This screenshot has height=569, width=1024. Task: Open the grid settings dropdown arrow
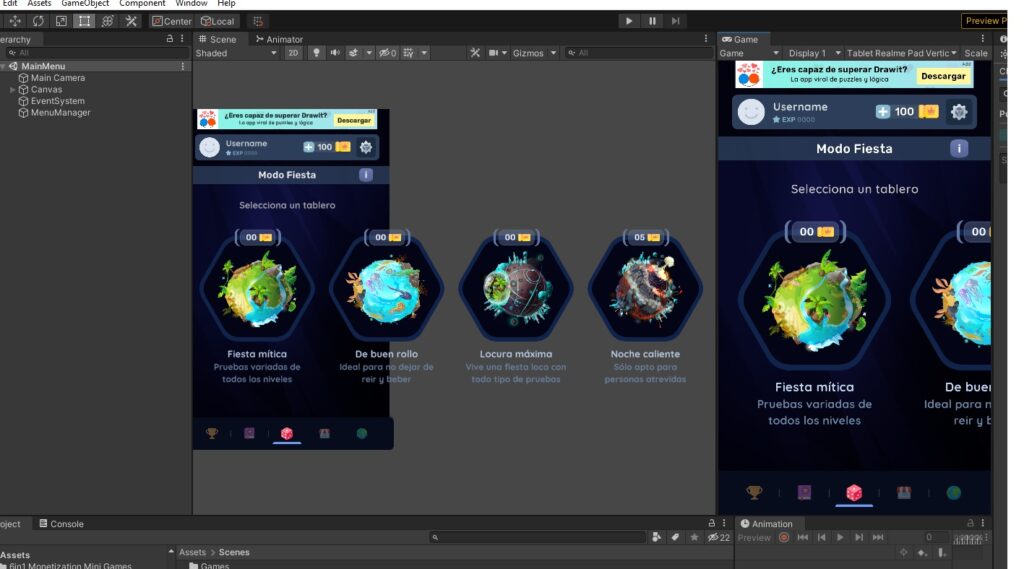(x=424, y=53)
